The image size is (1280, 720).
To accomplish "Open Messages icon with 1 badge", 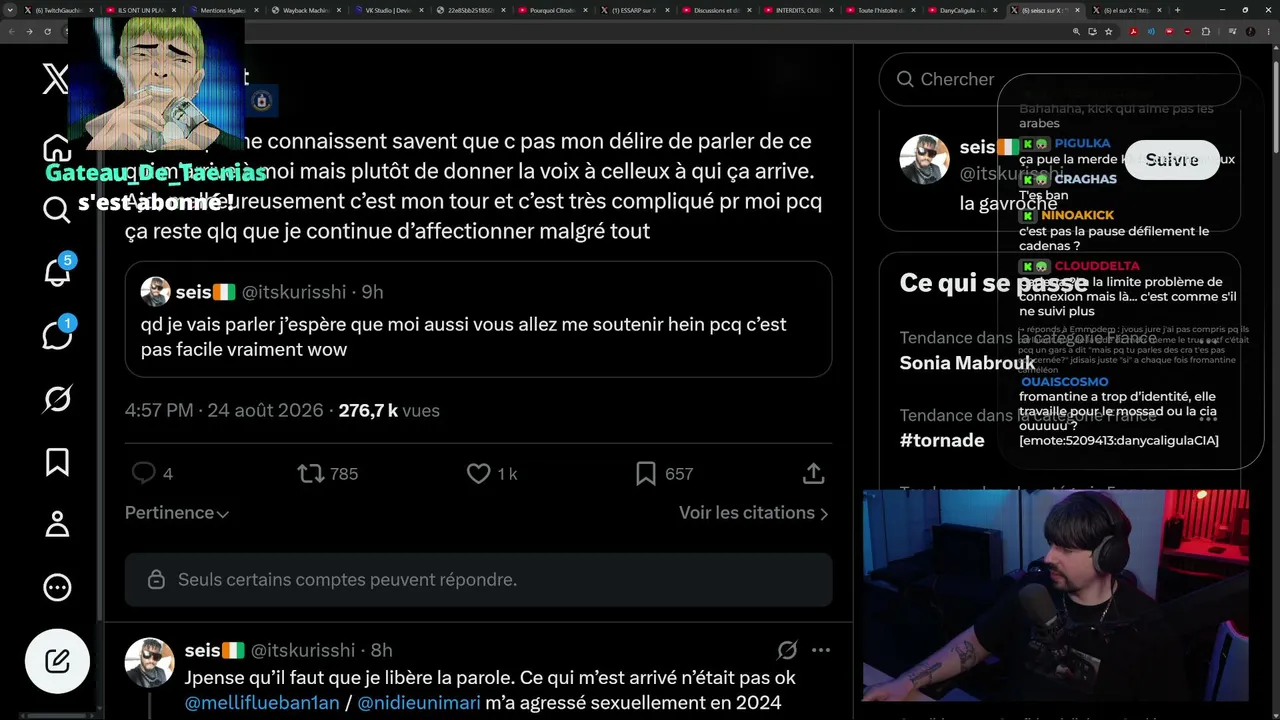I will click(57, 335).
